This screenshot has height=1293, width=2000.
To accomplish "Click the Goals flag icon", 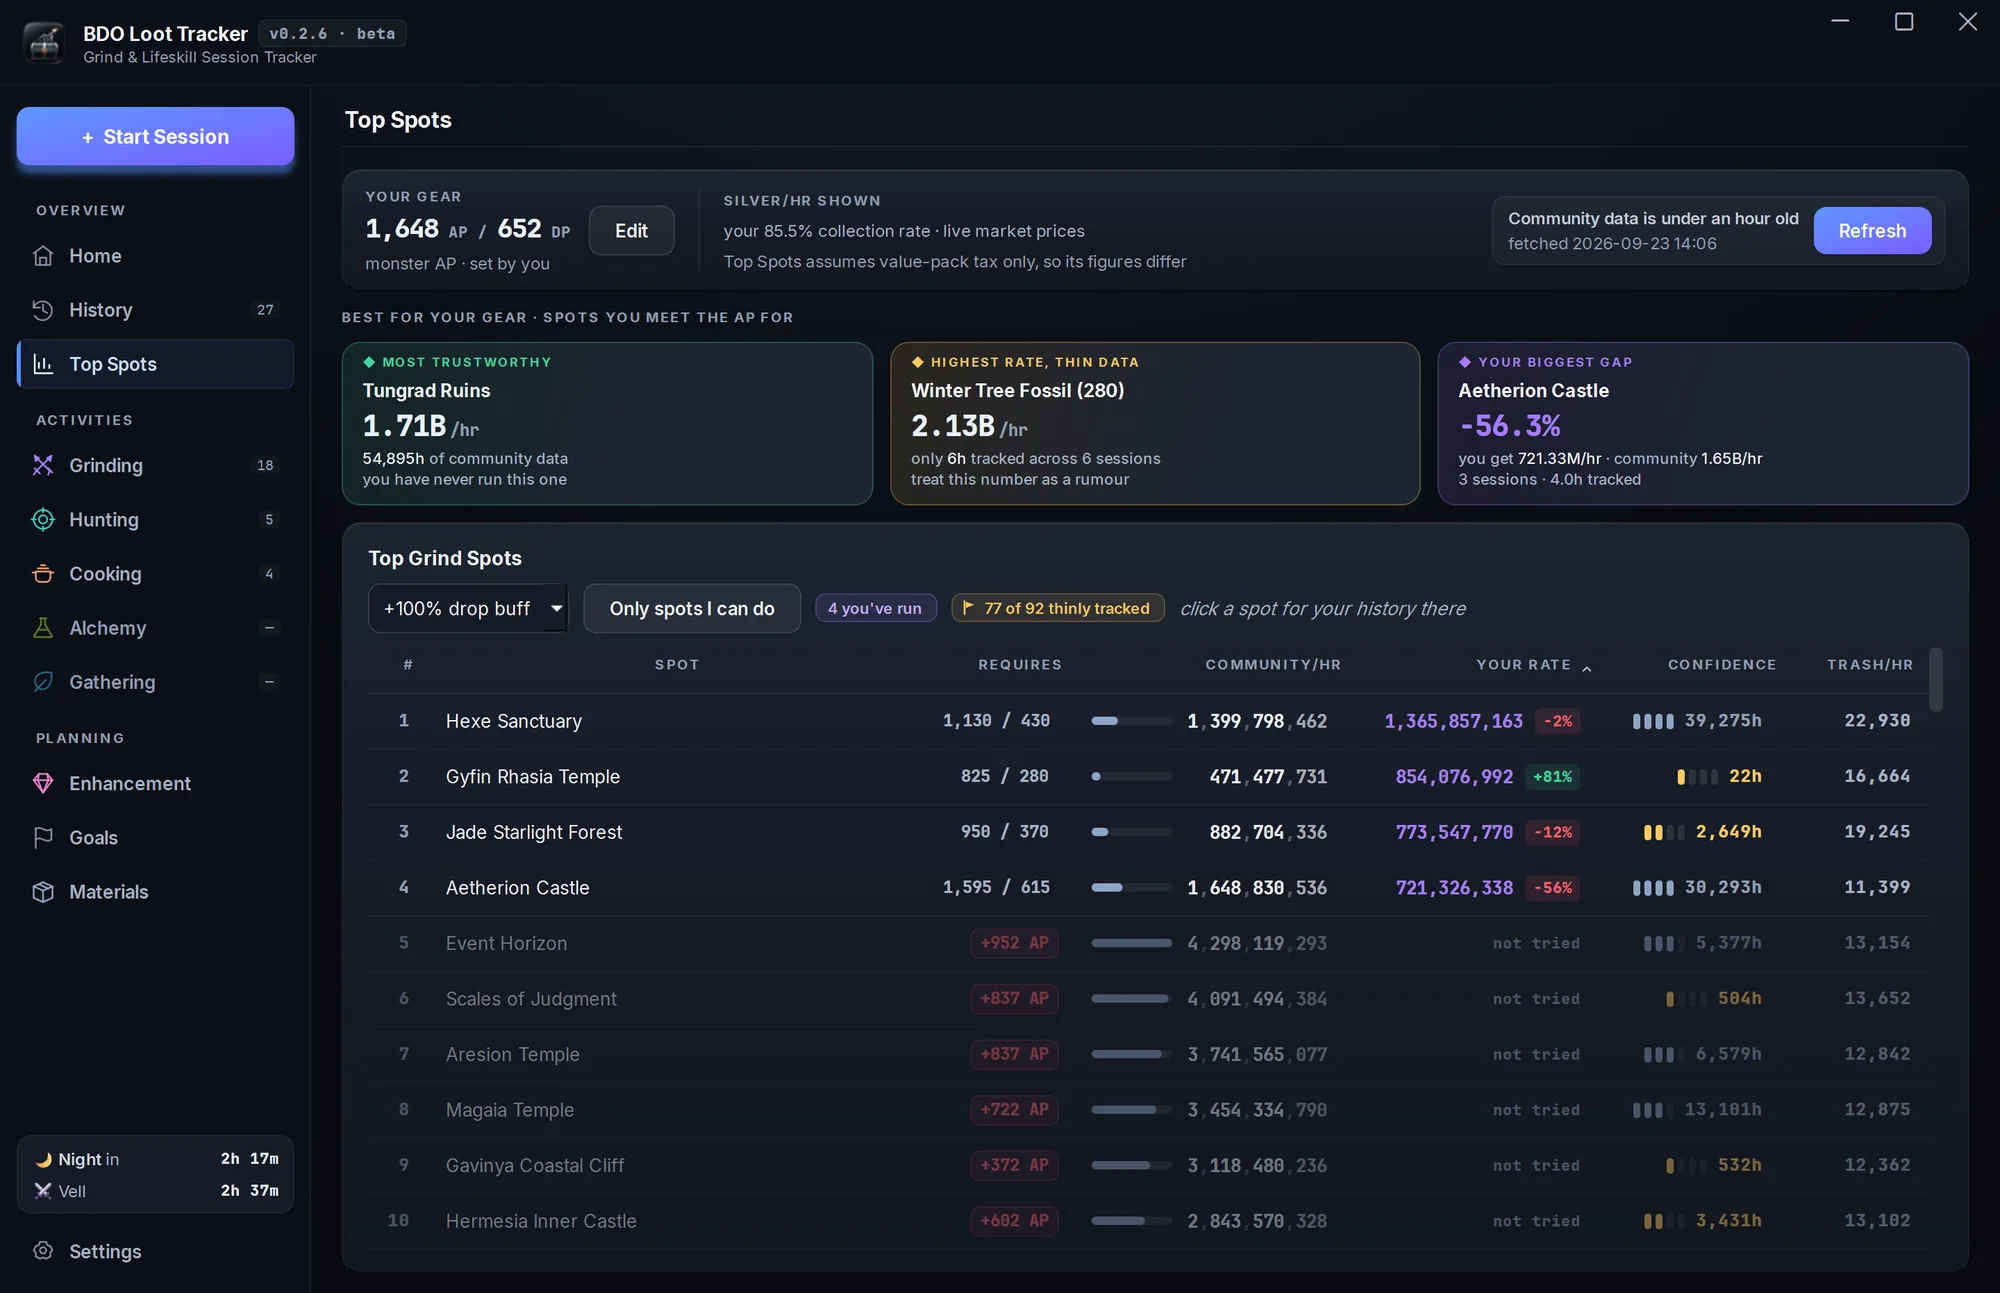I will point(43,837).
